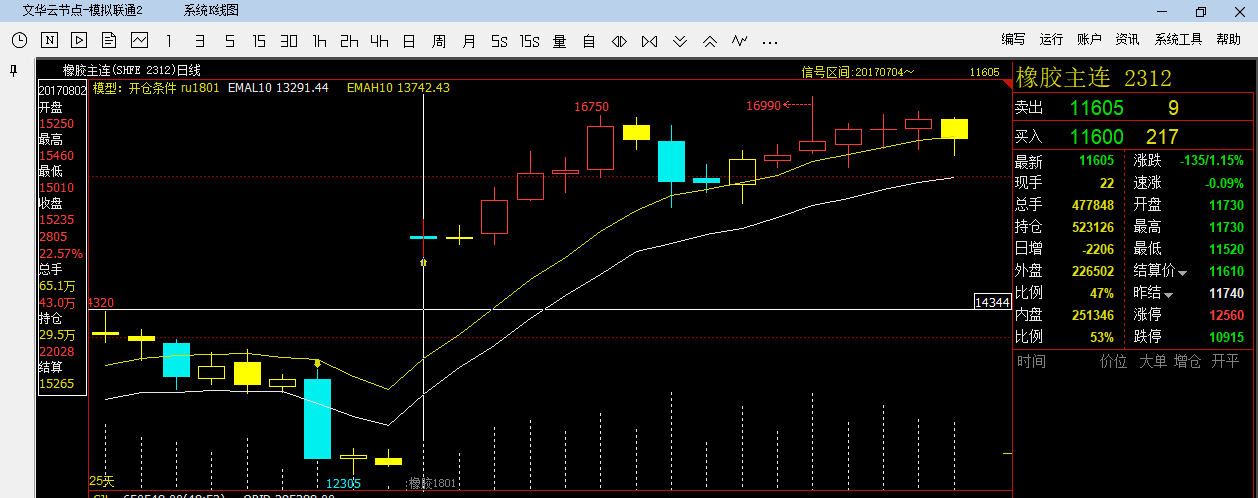Viewport: 1258px width, 498px height.
Task: Click the boxed play-arrow toolbar icon
Action: 79,41
